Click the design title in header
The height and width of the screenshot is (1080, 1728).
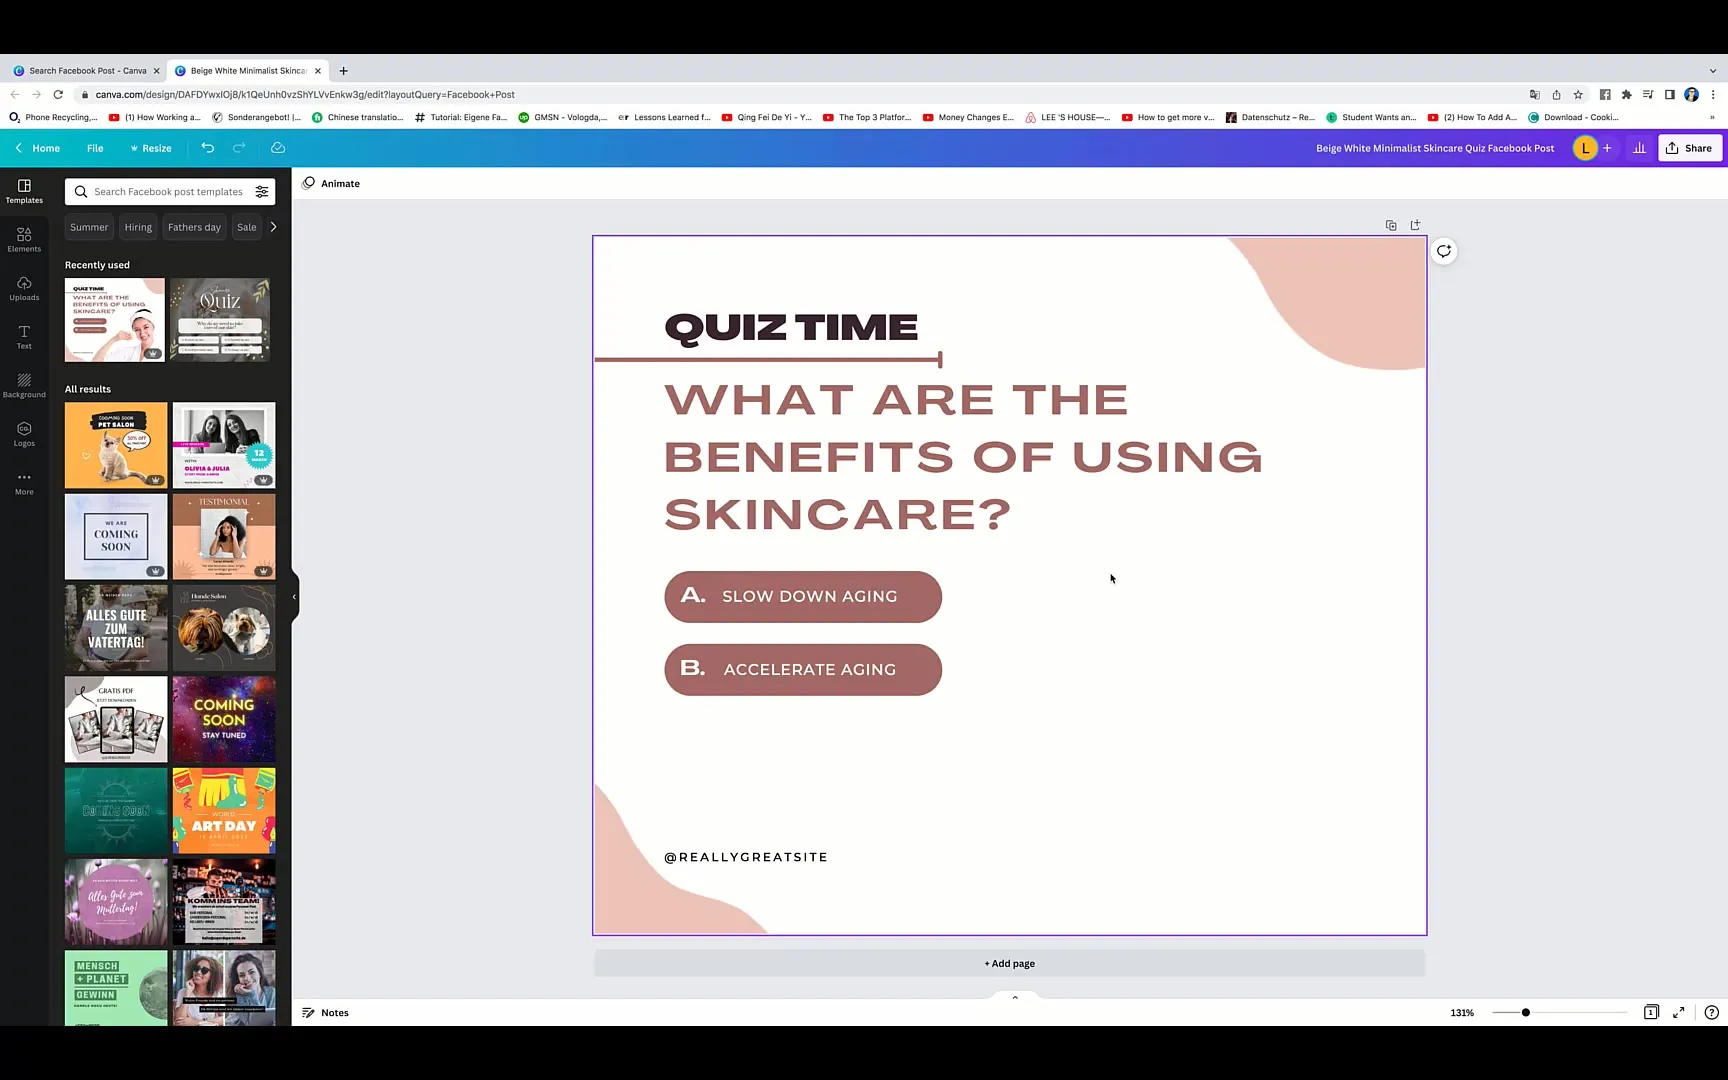tap(1435, 148)
